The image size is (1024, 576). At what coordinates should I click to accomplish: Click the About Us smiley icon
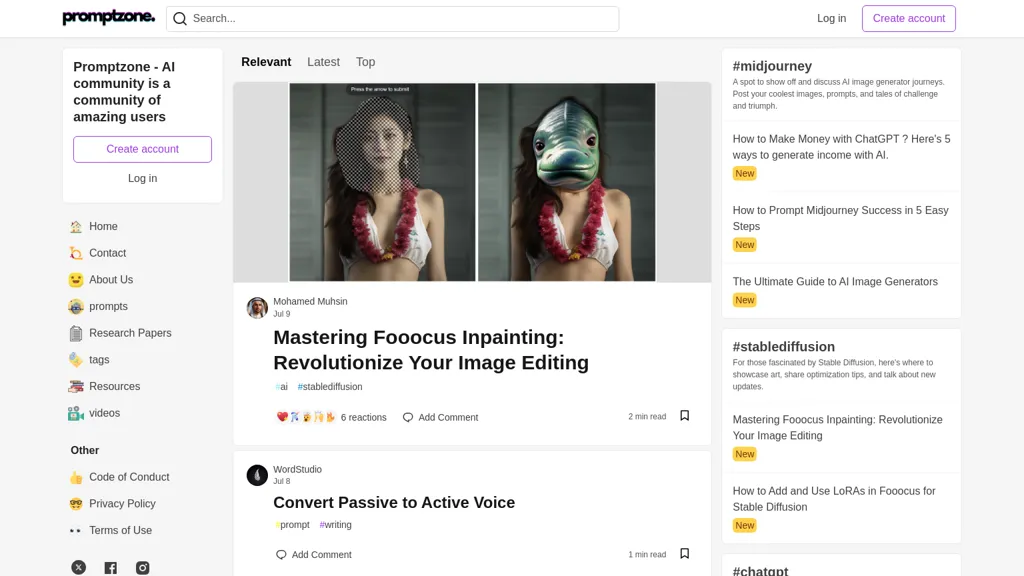pos(76,280)
